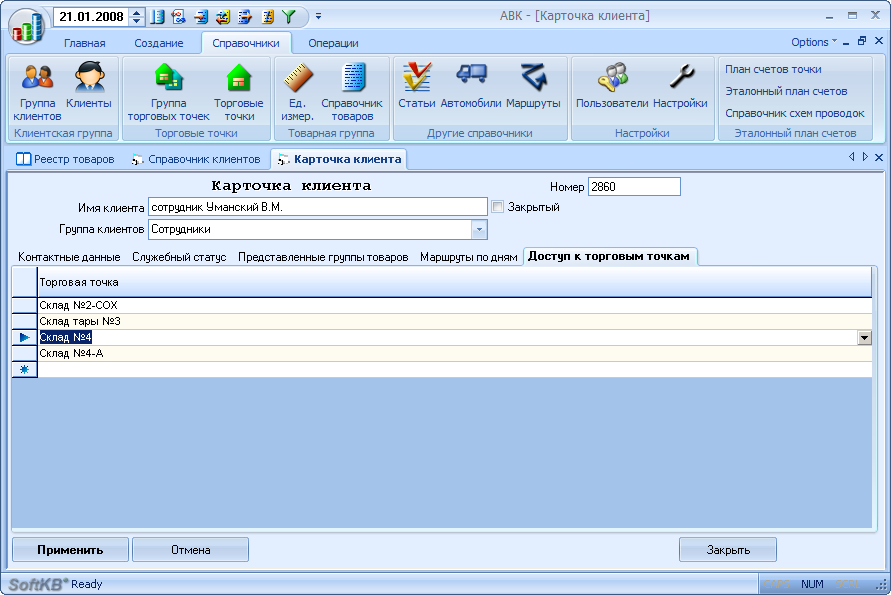Open Торговые точки directory
The height and width of the screenshot is (595, 891).
pyautogui.click(x=239, y=93)
